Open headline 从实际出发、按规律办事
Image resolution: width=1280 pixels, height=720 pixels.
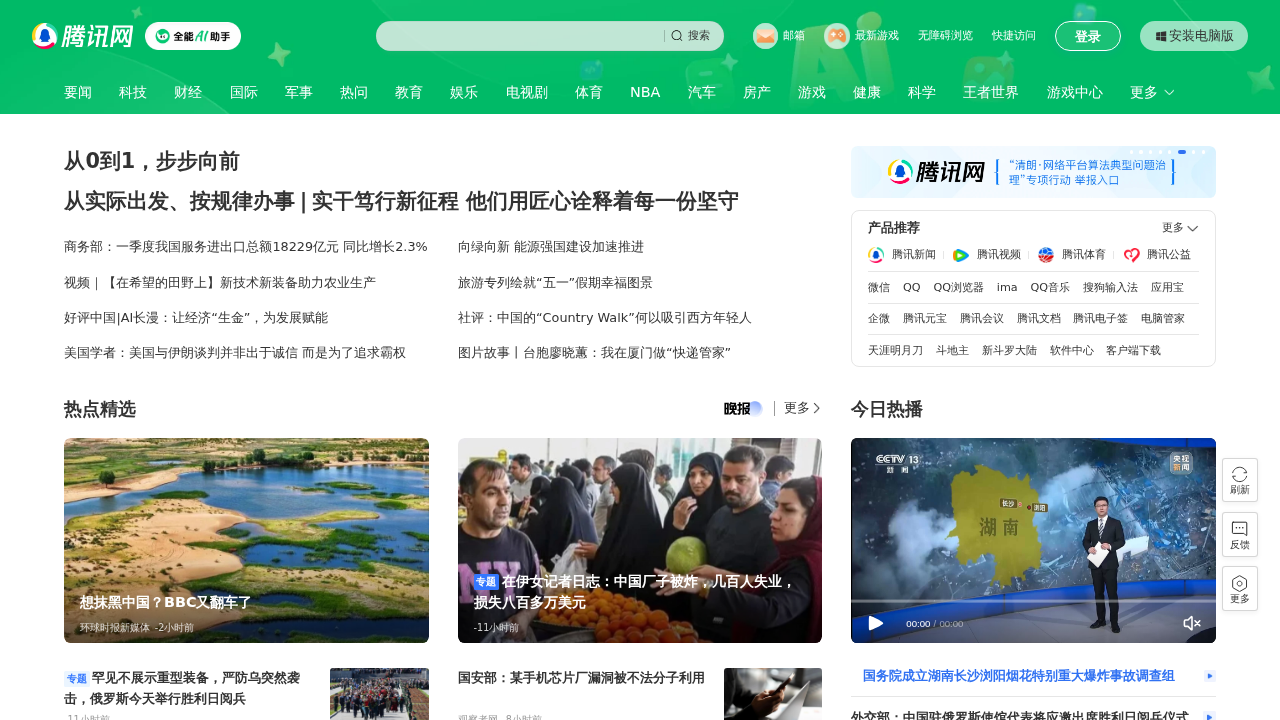[401, 201]
